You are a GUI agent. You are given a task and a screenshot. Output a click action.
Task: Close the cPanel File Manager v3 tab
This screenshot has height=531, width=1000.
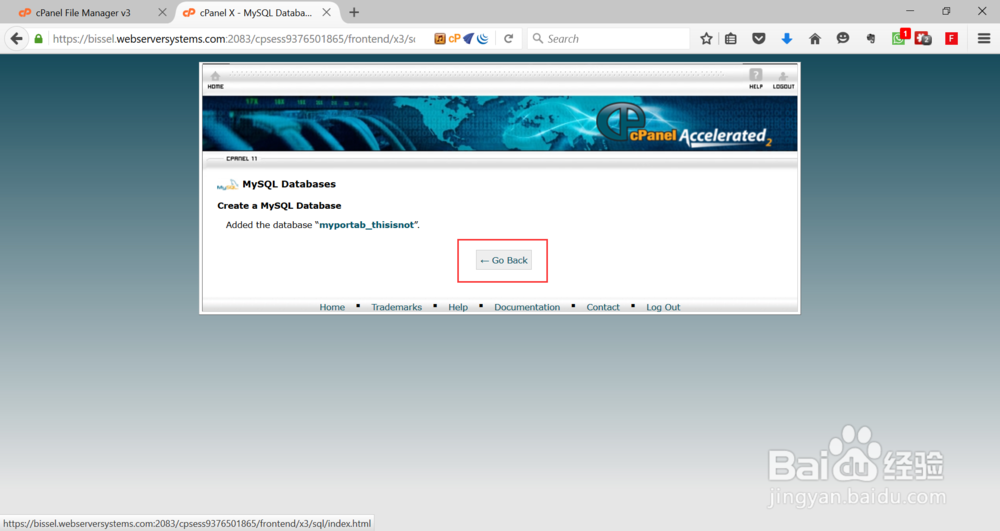tap(162, 13)
